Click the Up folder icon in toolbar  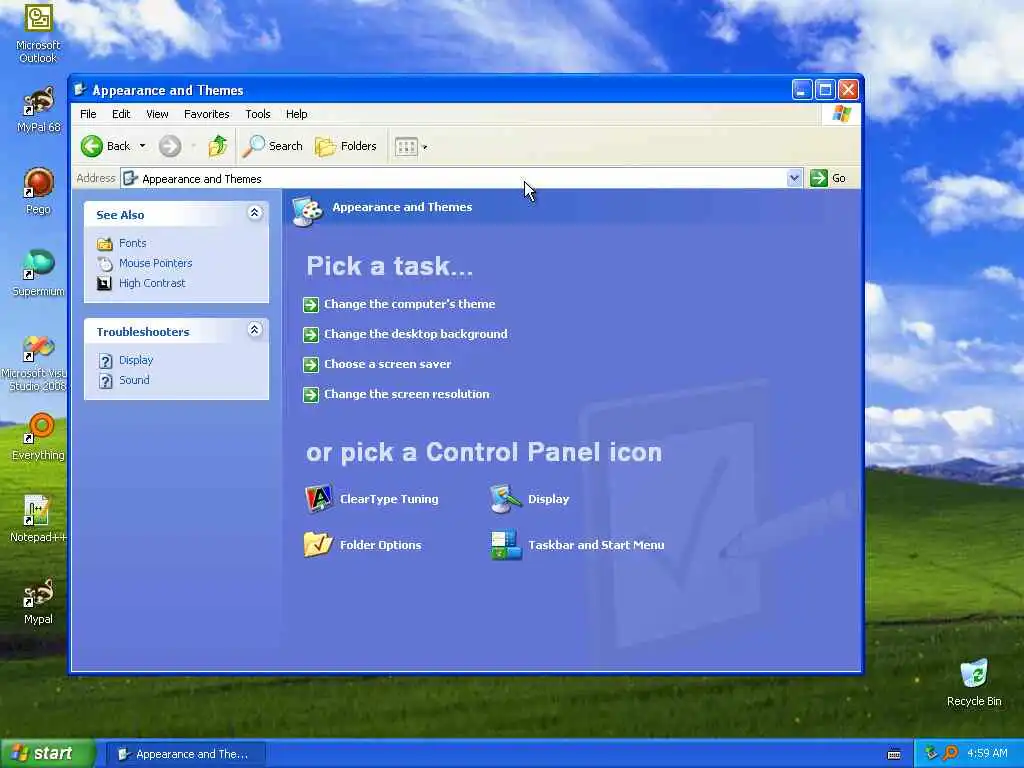click(x=217, y=146)
